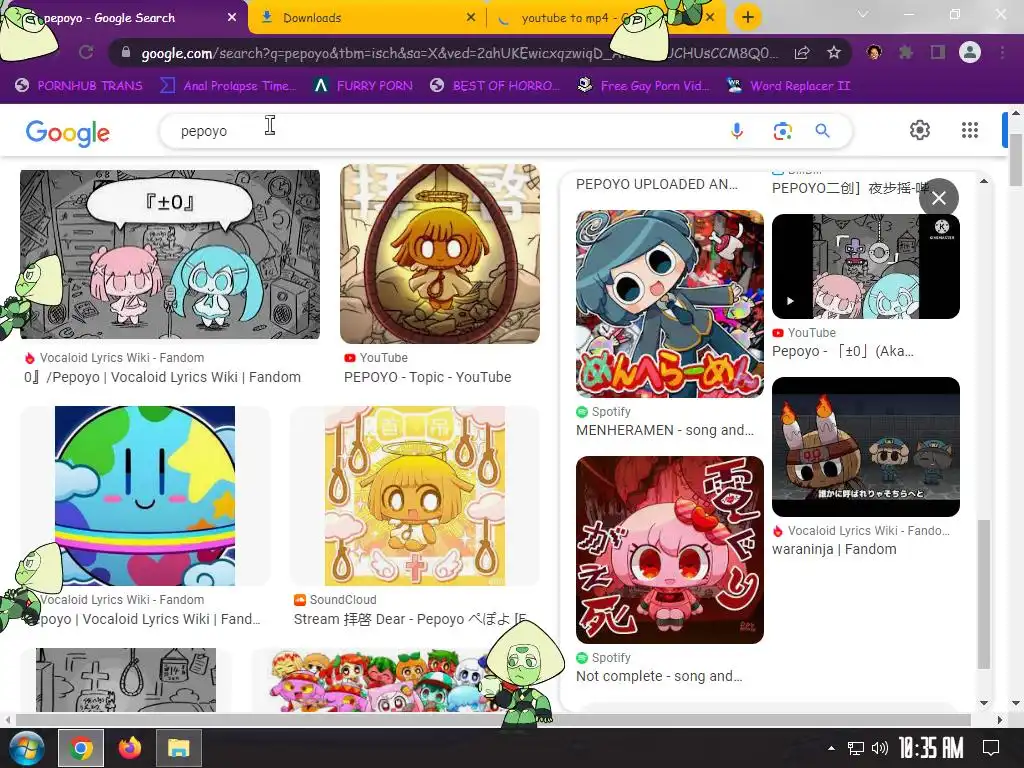Open the ±0 Vocaloid Lyrics Wiki thumbnail
1024x768 pixels.
pos(170,255)
